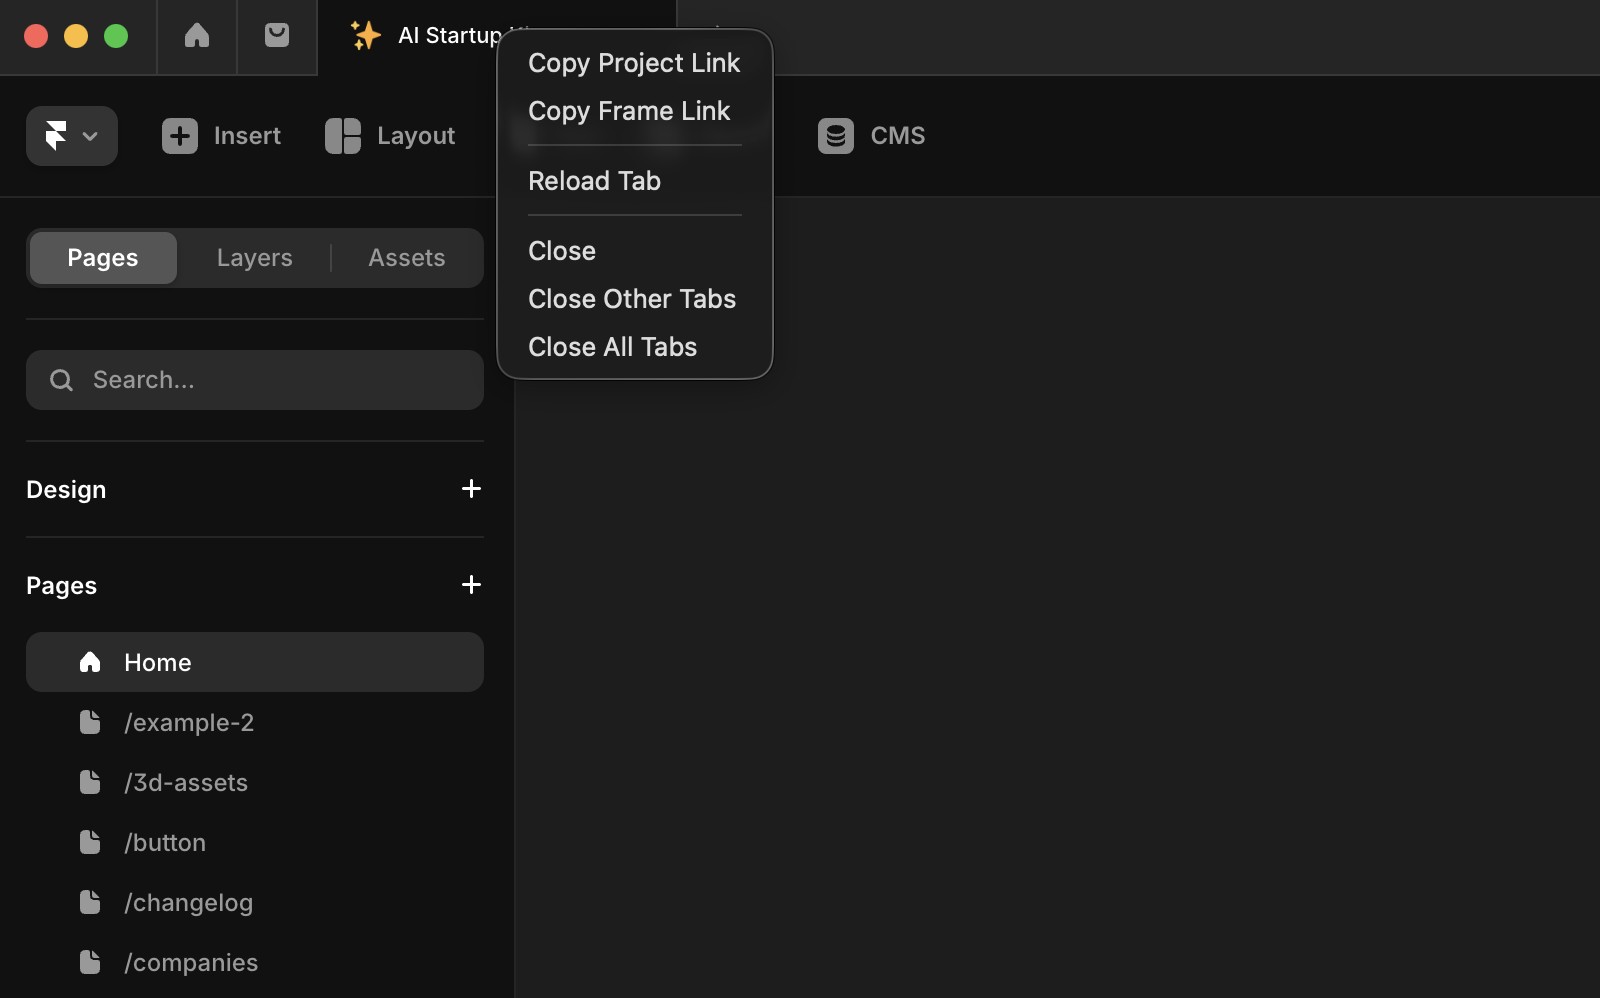1600x998 pixels.
Task: Click the Layout grid icon
Action: (343, 136)
